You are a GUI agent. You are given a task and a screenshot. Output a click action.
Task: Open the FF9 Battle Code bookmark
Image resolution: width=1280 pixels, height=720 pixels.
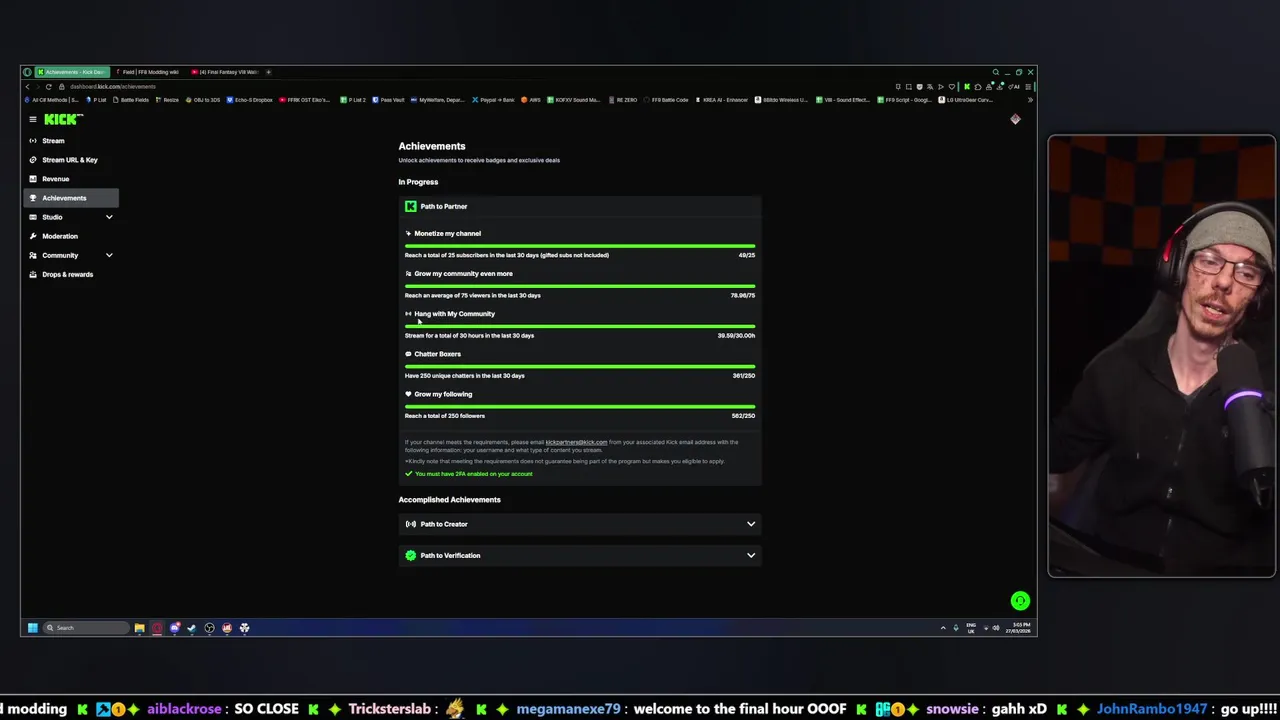(666, 100)
